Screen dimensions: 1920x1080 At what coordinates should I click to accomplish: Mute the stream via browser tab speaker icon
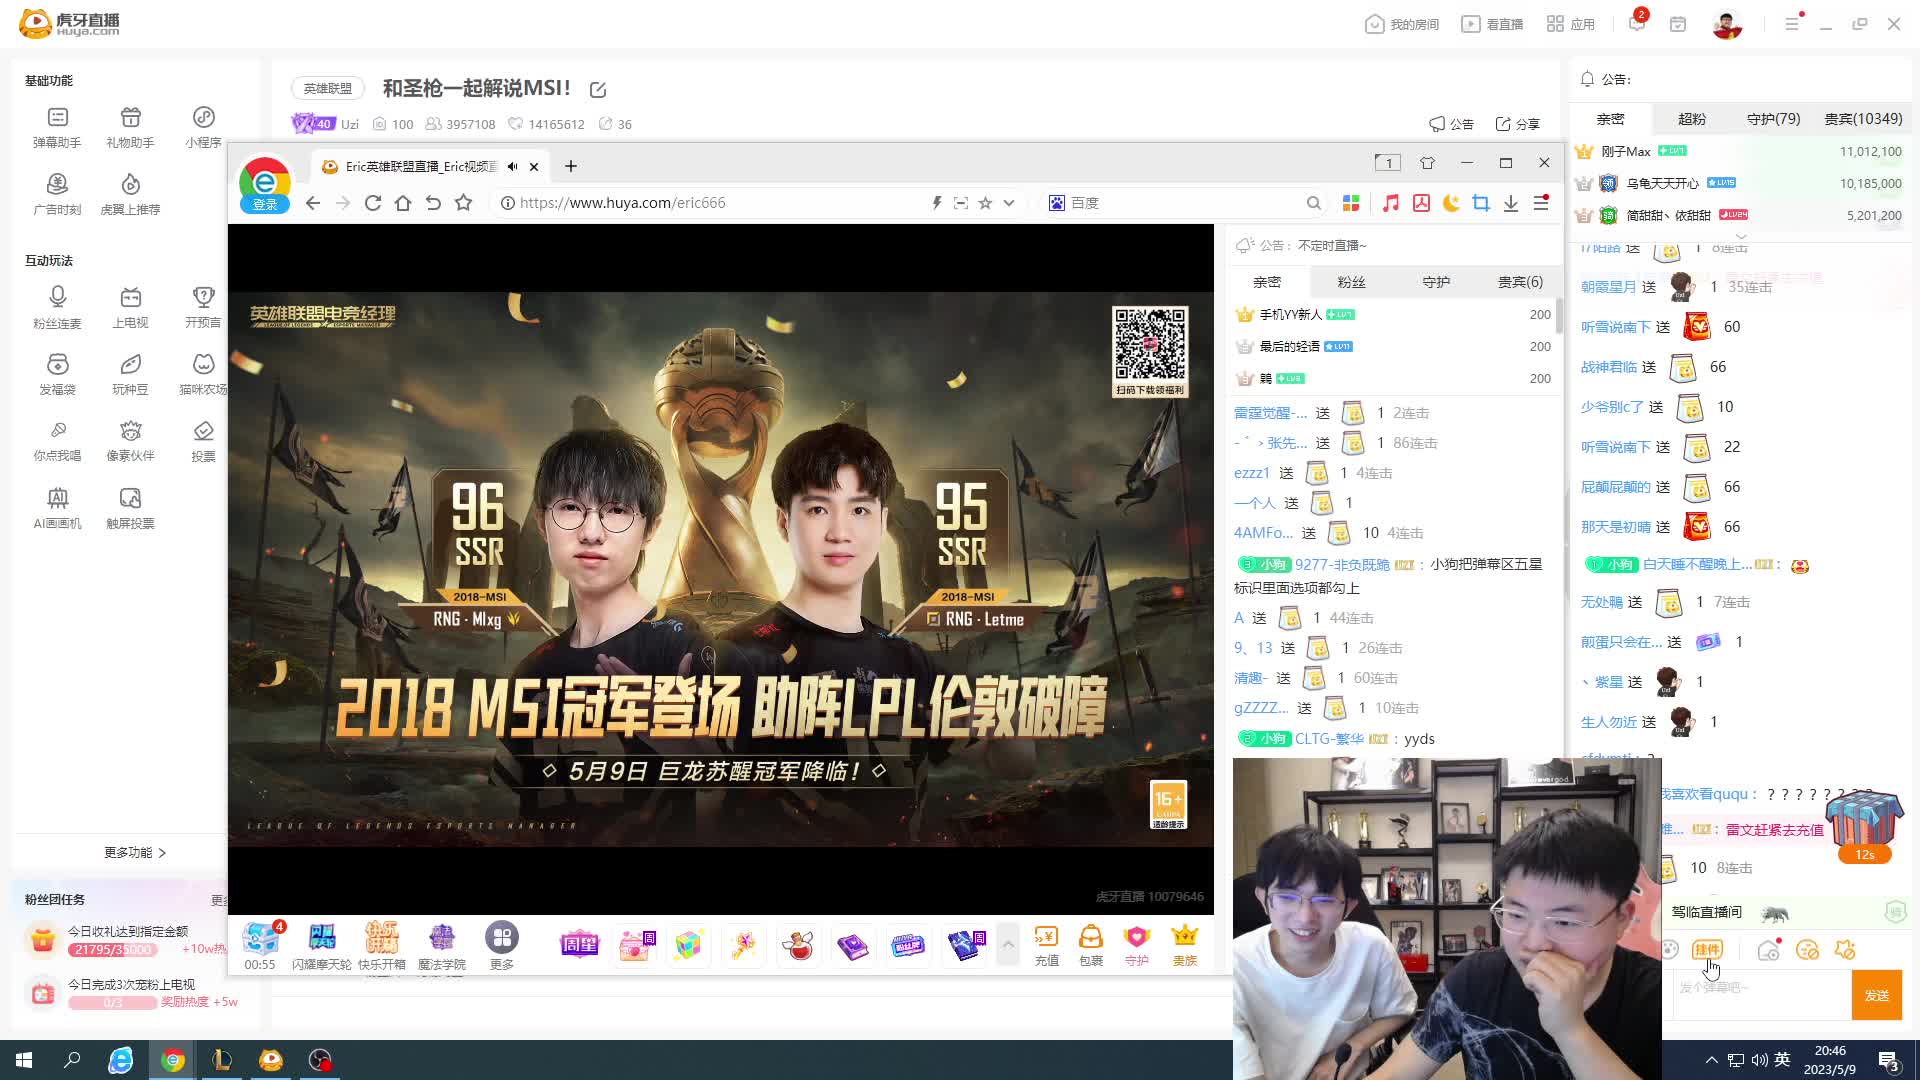511,166
